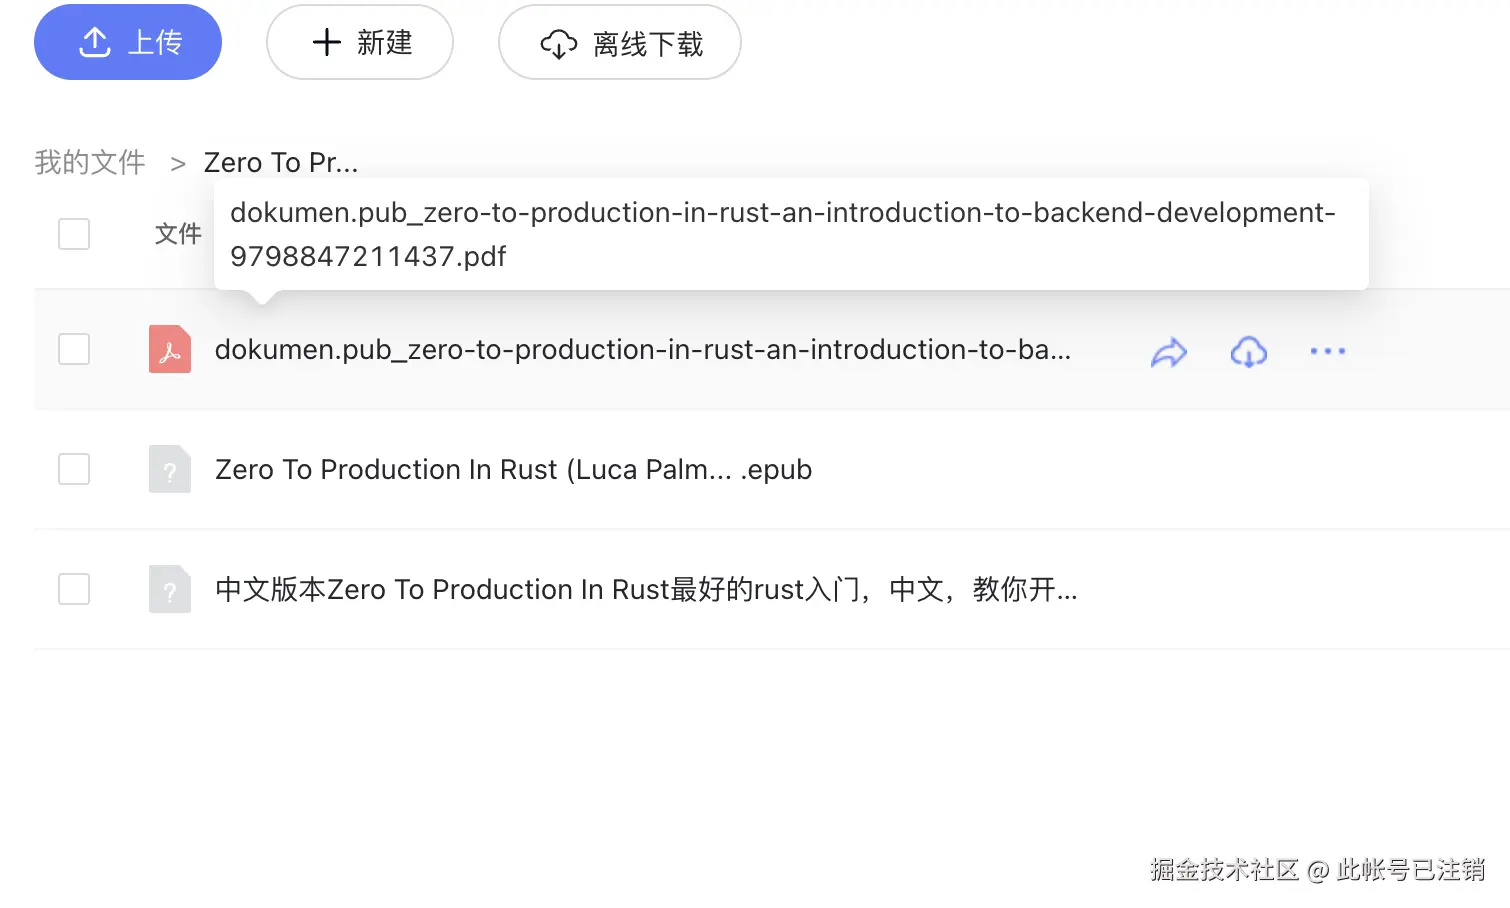This screenshot has width=1510, height=908.
Task: Expand the truncated breadcrumb Zero To Pr...
Action: click(x=280, y=161)
